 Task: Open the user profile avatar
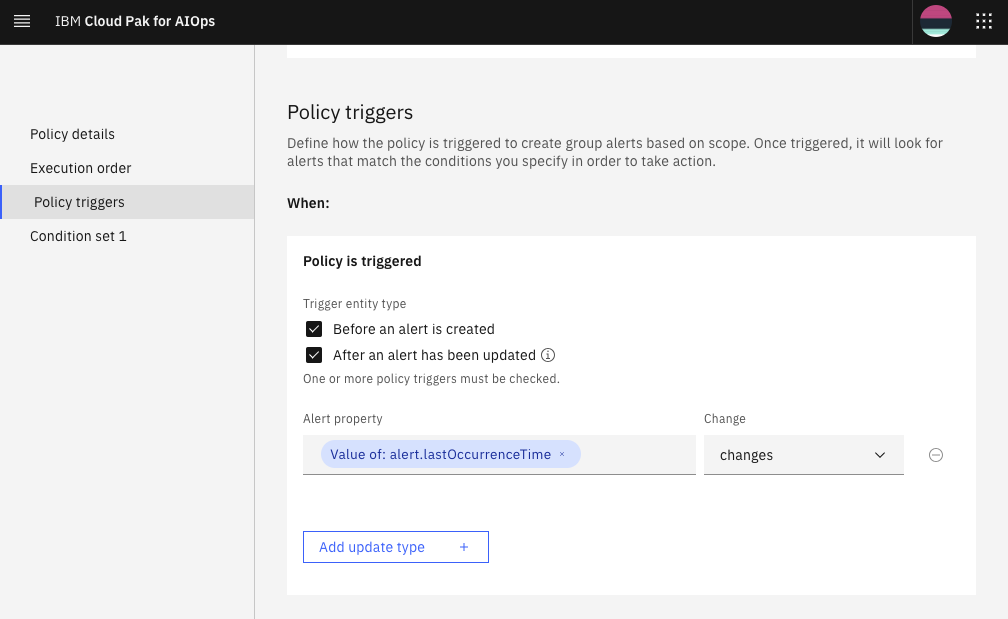[935, 21]
